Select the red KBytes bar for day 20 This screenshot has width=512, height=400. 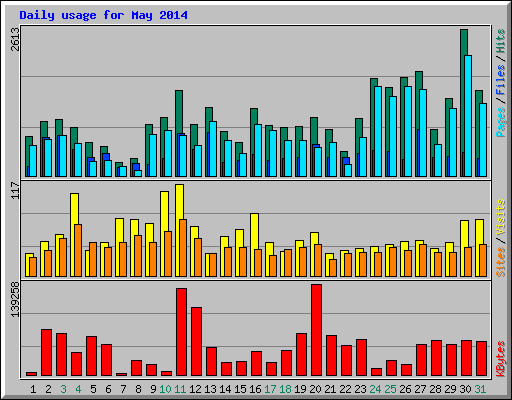316,330
